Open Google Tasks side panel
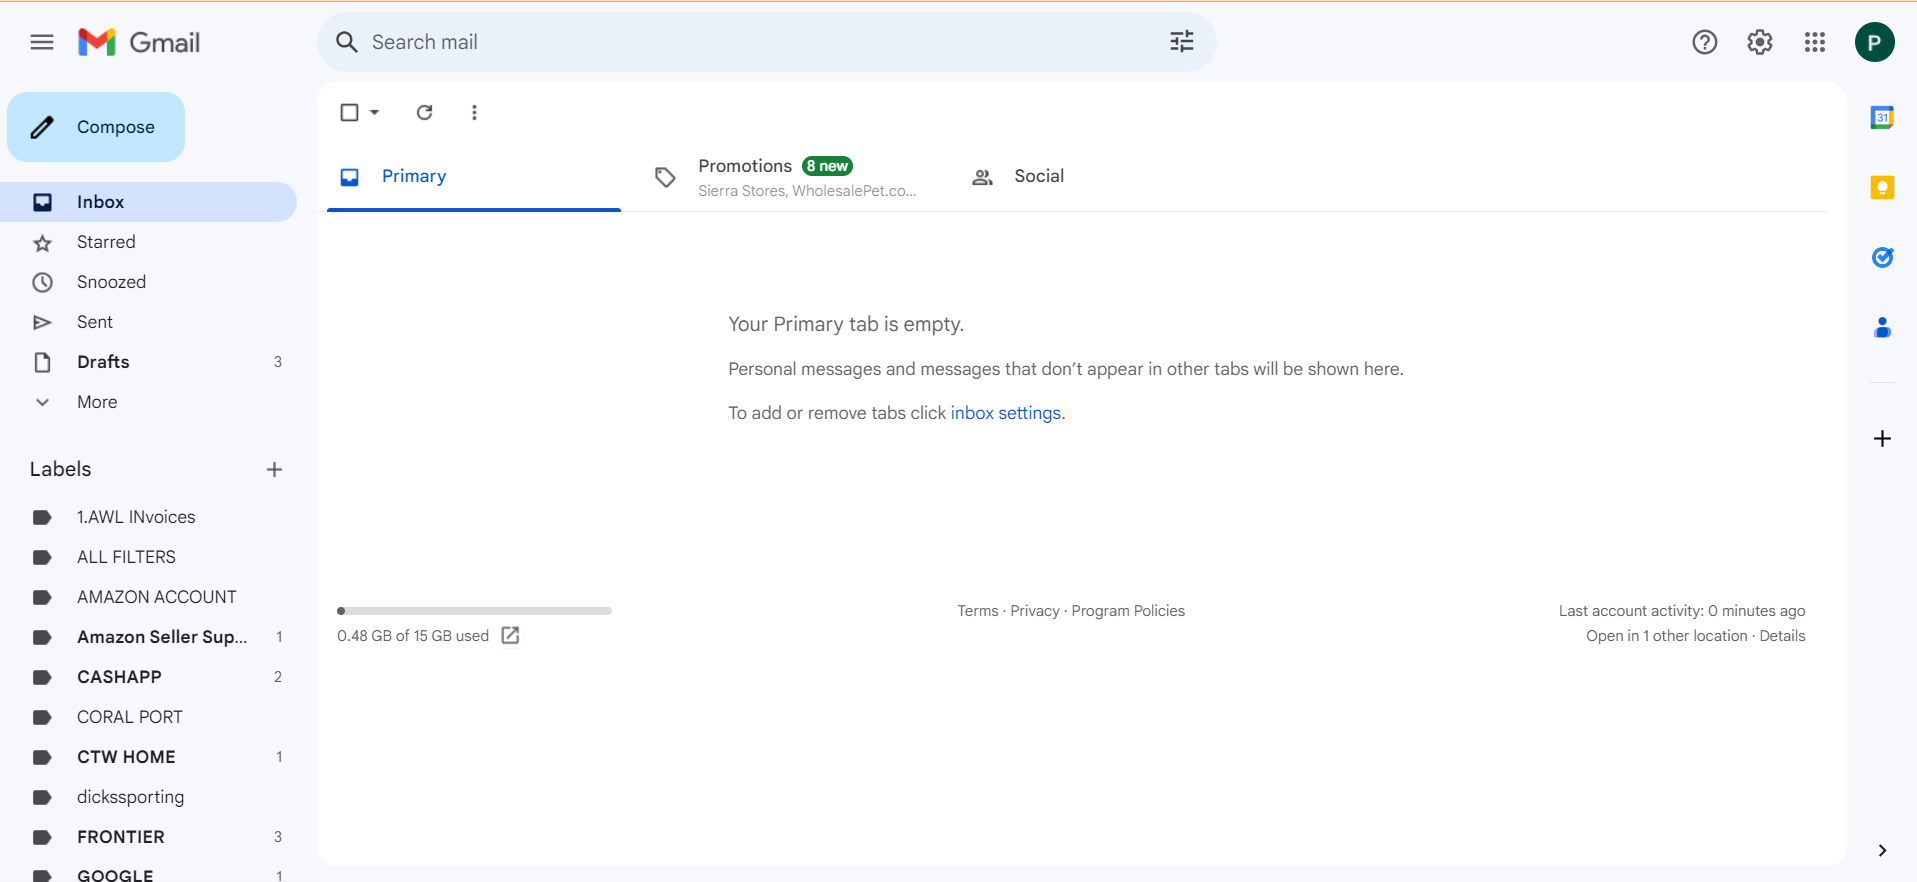This screenshot has width=1917, height=882. tap(1882, 257)
